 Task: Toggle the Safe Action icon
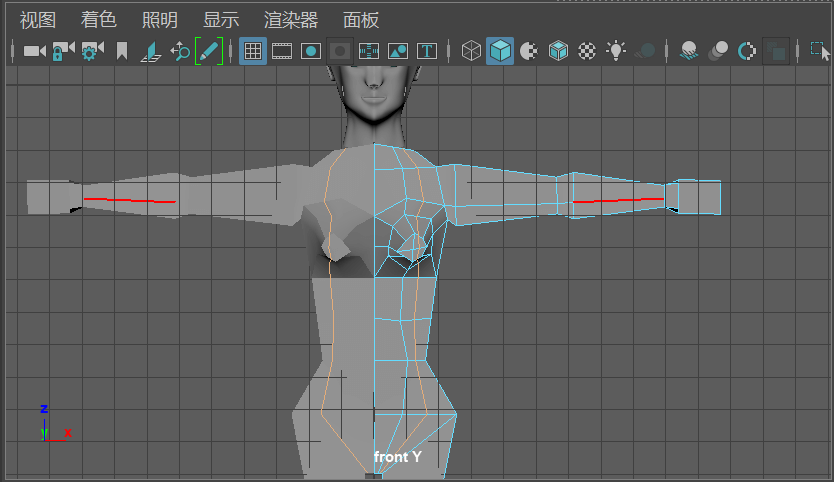point(398,51)
